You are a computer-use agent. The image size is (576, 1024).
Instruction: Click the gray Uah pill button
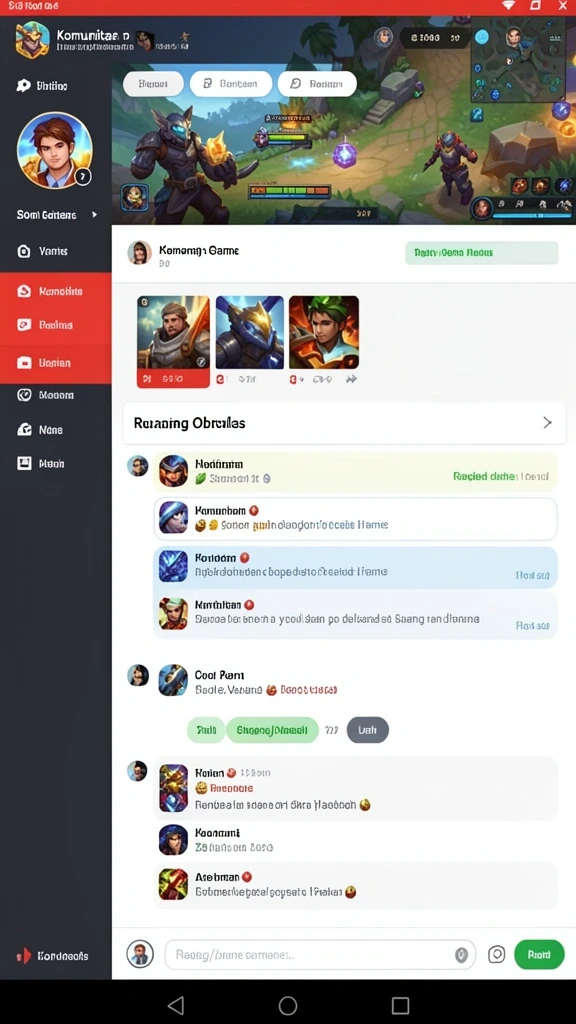point(368,730)
